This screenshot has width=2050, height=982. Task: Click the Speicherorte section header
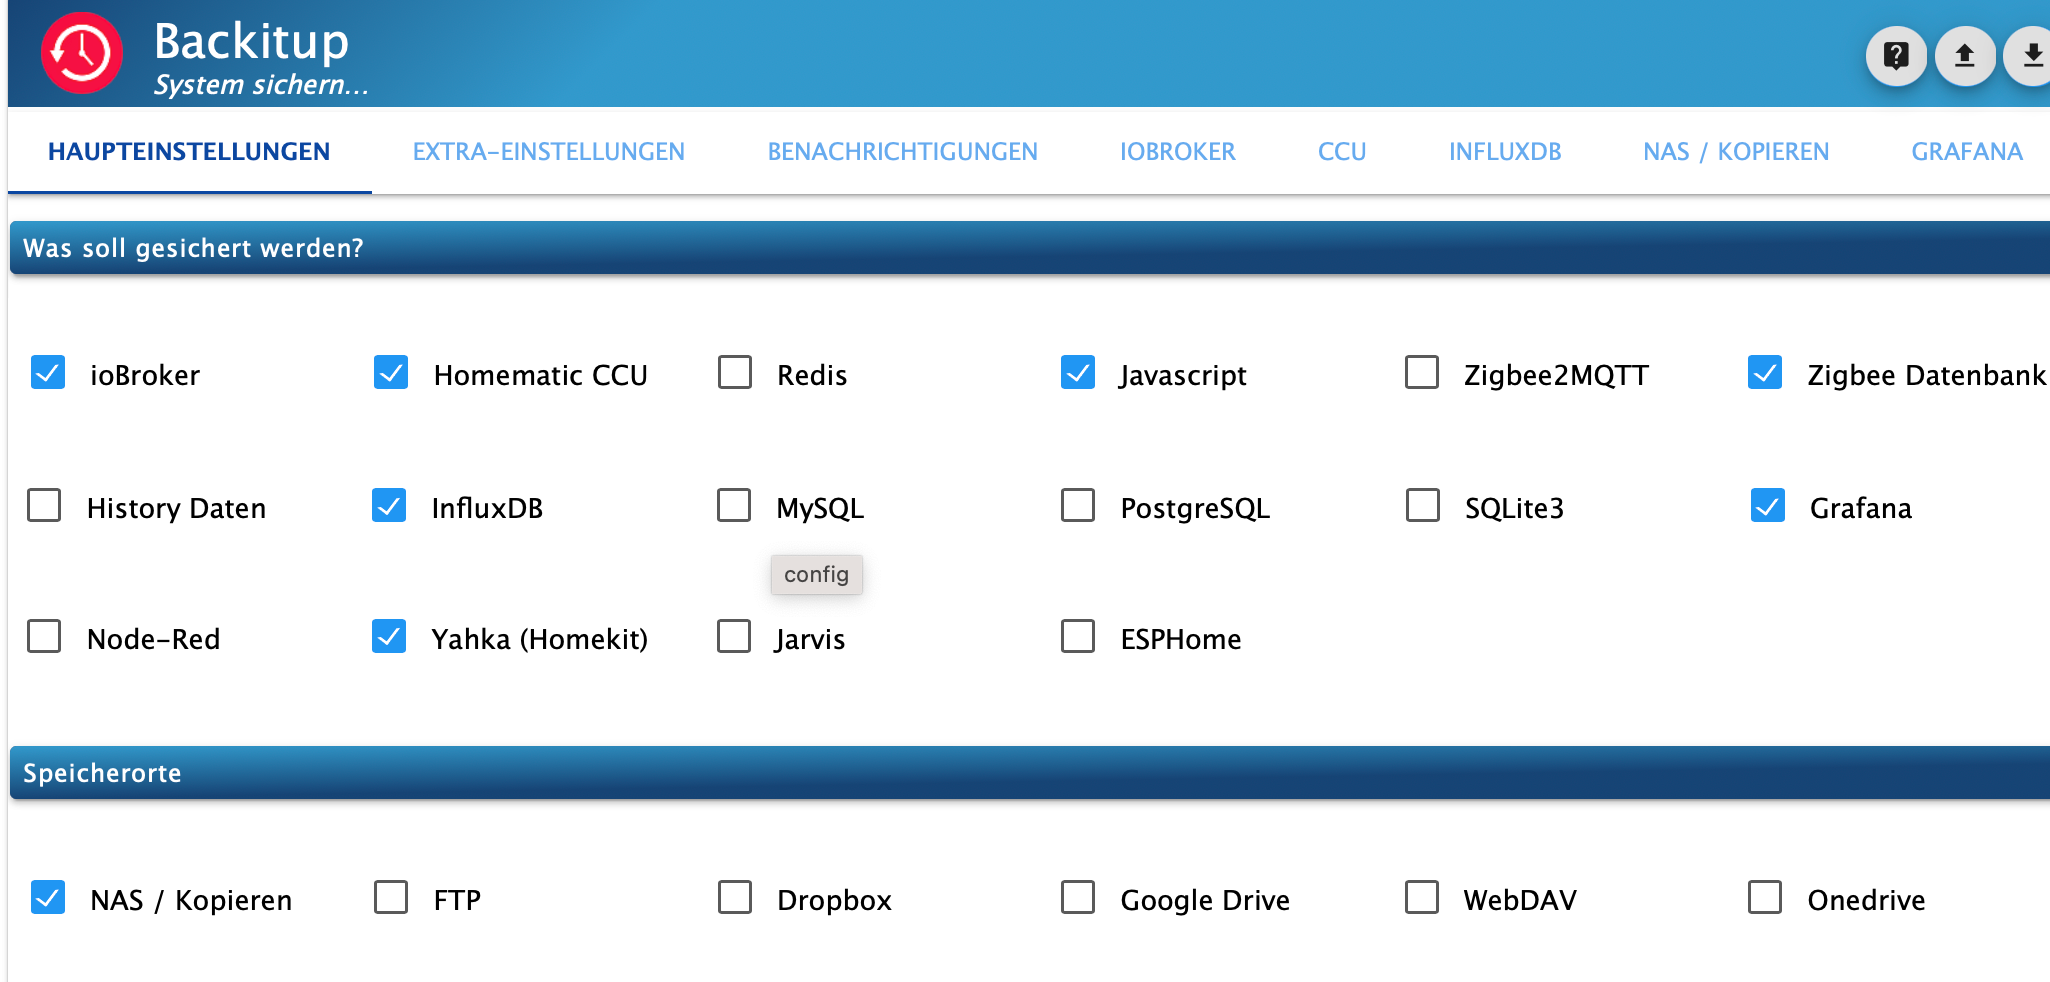pos(102,773)
